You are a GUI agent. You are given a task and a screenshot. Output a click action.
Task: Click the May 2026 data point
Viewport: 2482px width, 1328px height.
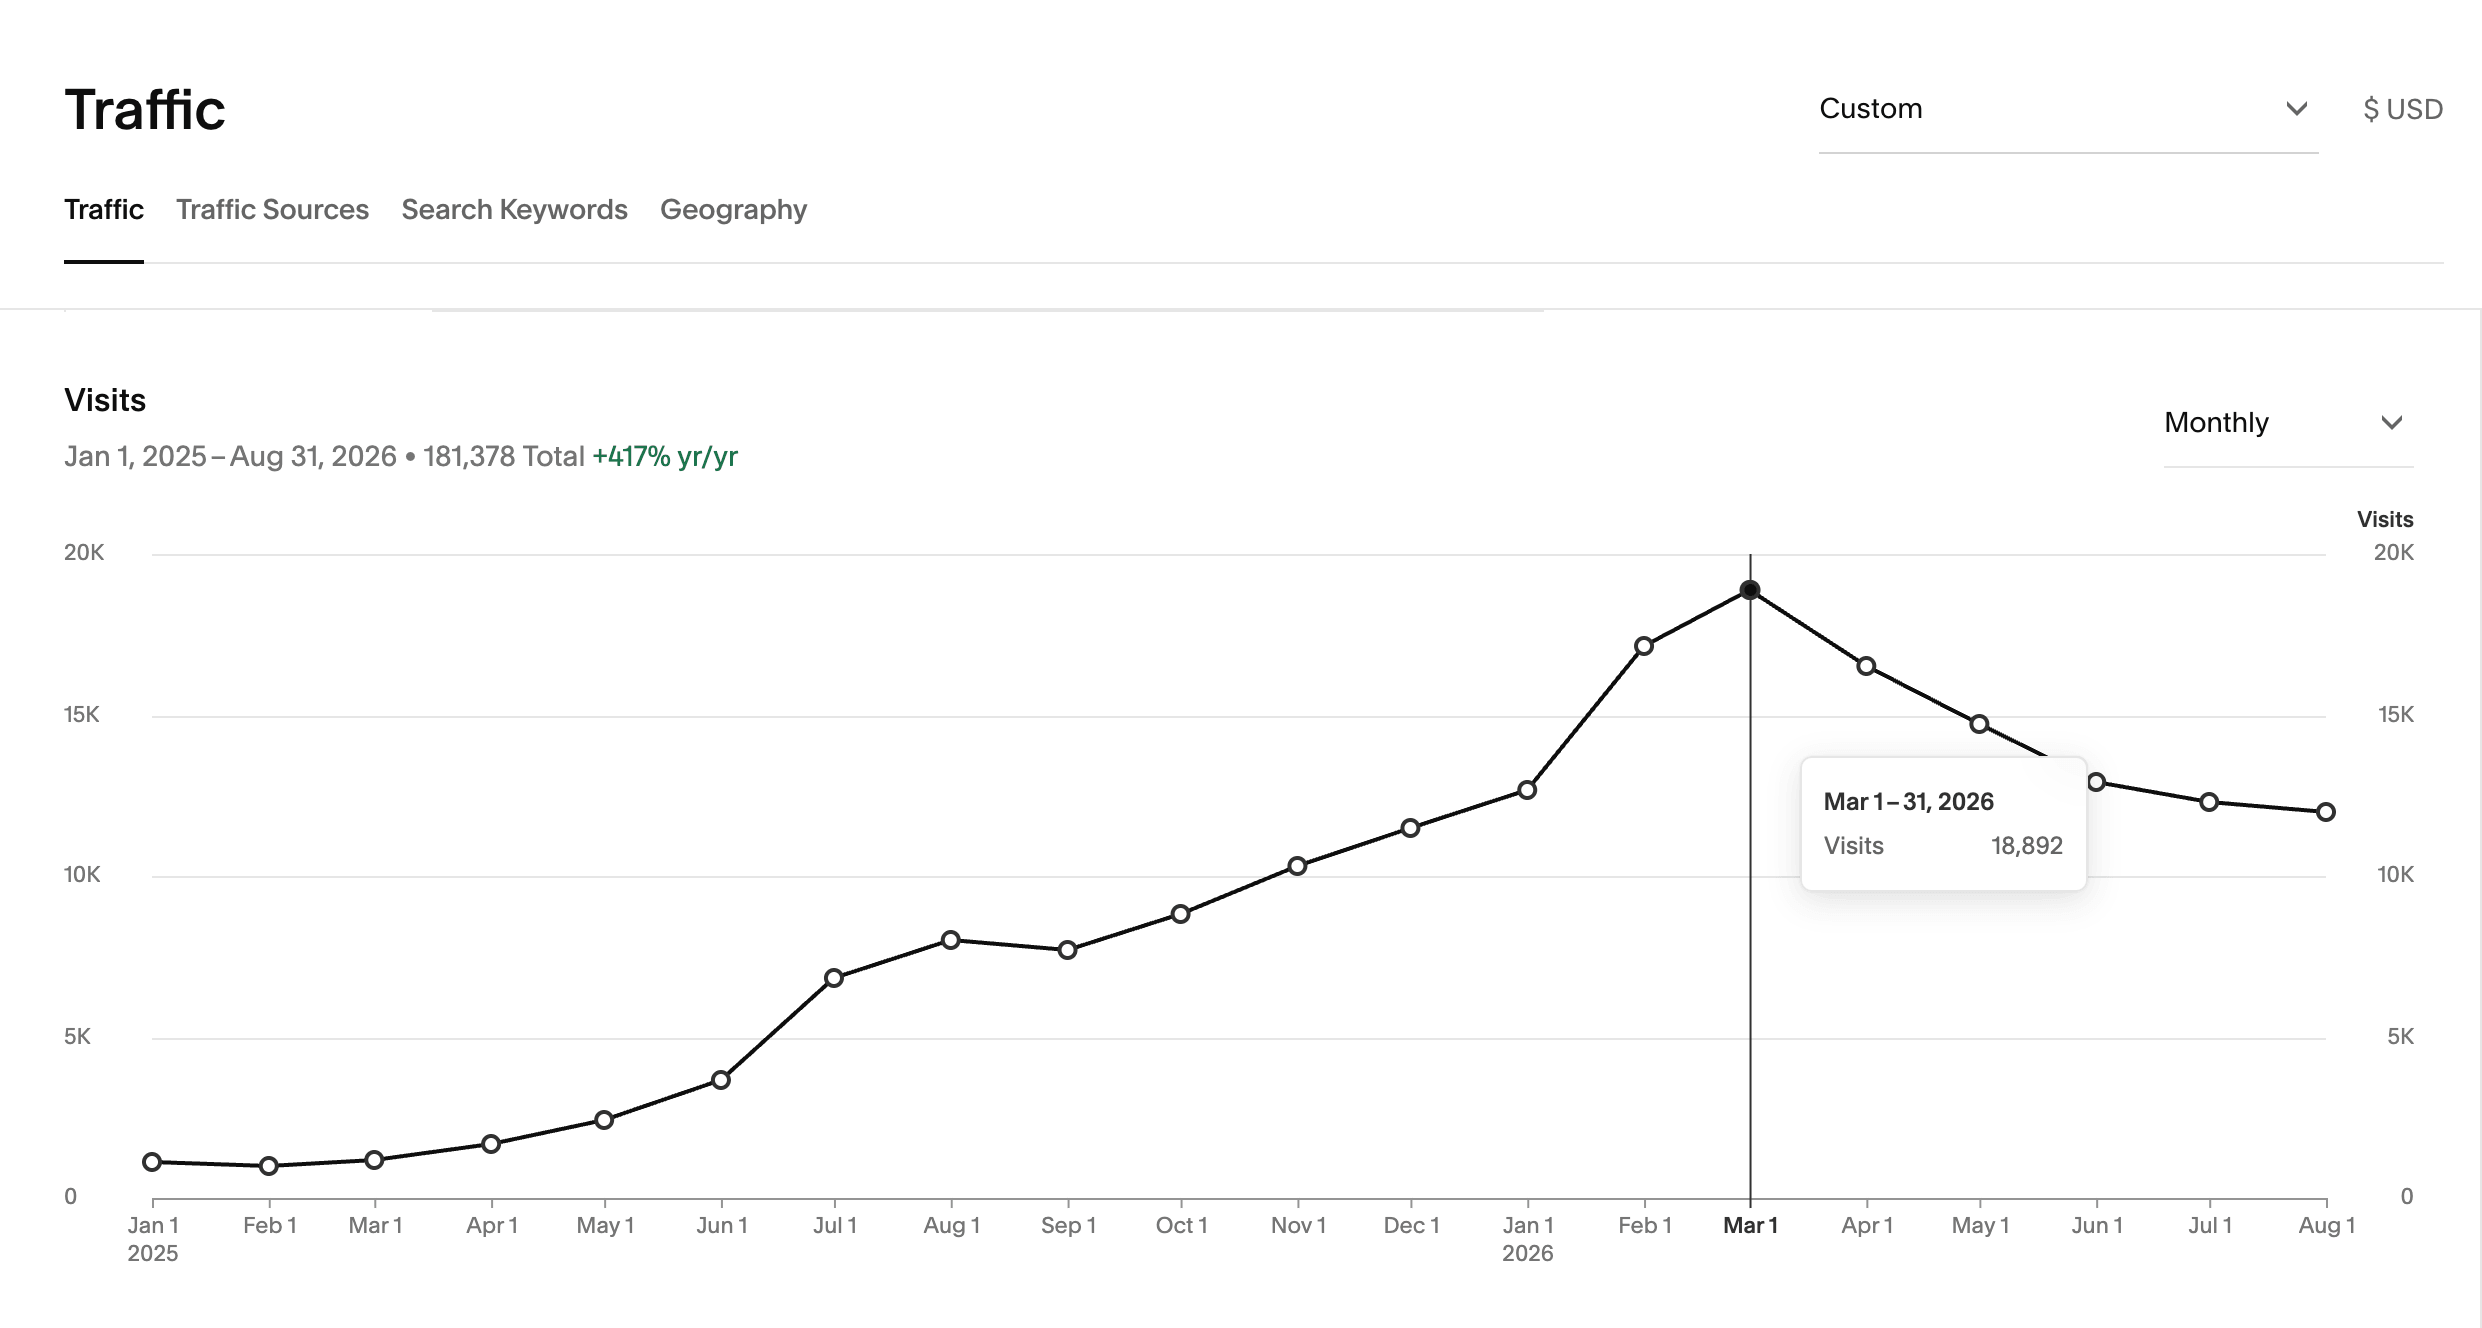pos(1978,724)
